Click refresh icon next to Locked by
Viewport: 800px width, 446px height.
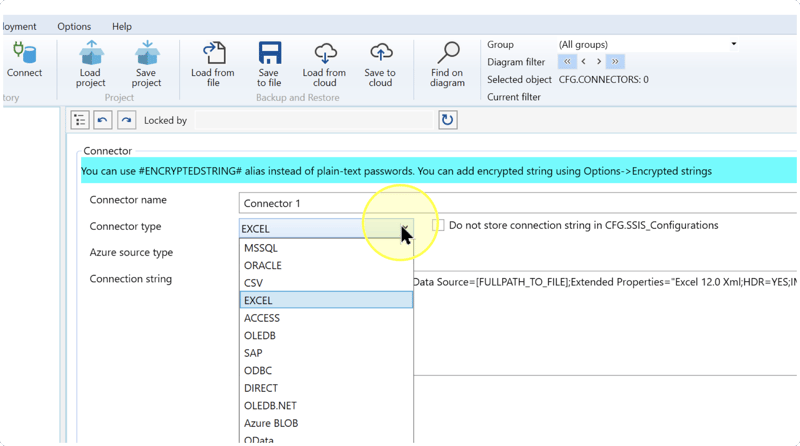pos(447,120)
